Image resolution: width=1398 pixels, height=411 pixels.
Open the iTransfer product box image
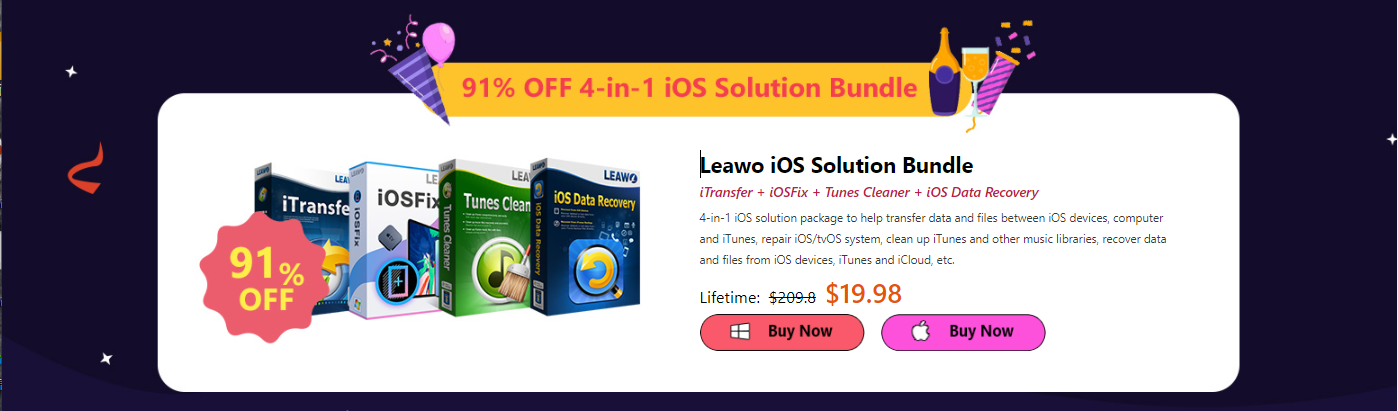click(302, 235)
